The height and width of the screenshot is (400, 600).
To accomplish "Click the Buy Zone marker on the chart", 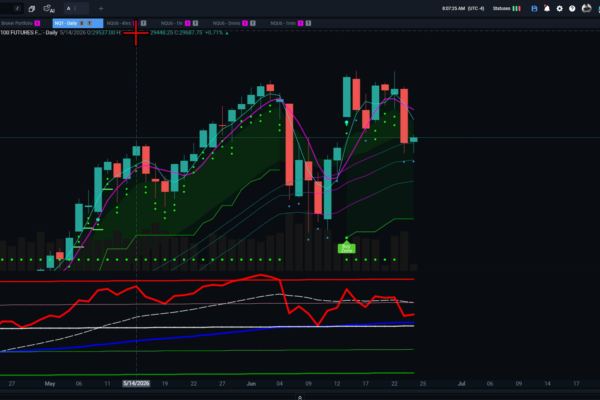I will pos(347,248).
